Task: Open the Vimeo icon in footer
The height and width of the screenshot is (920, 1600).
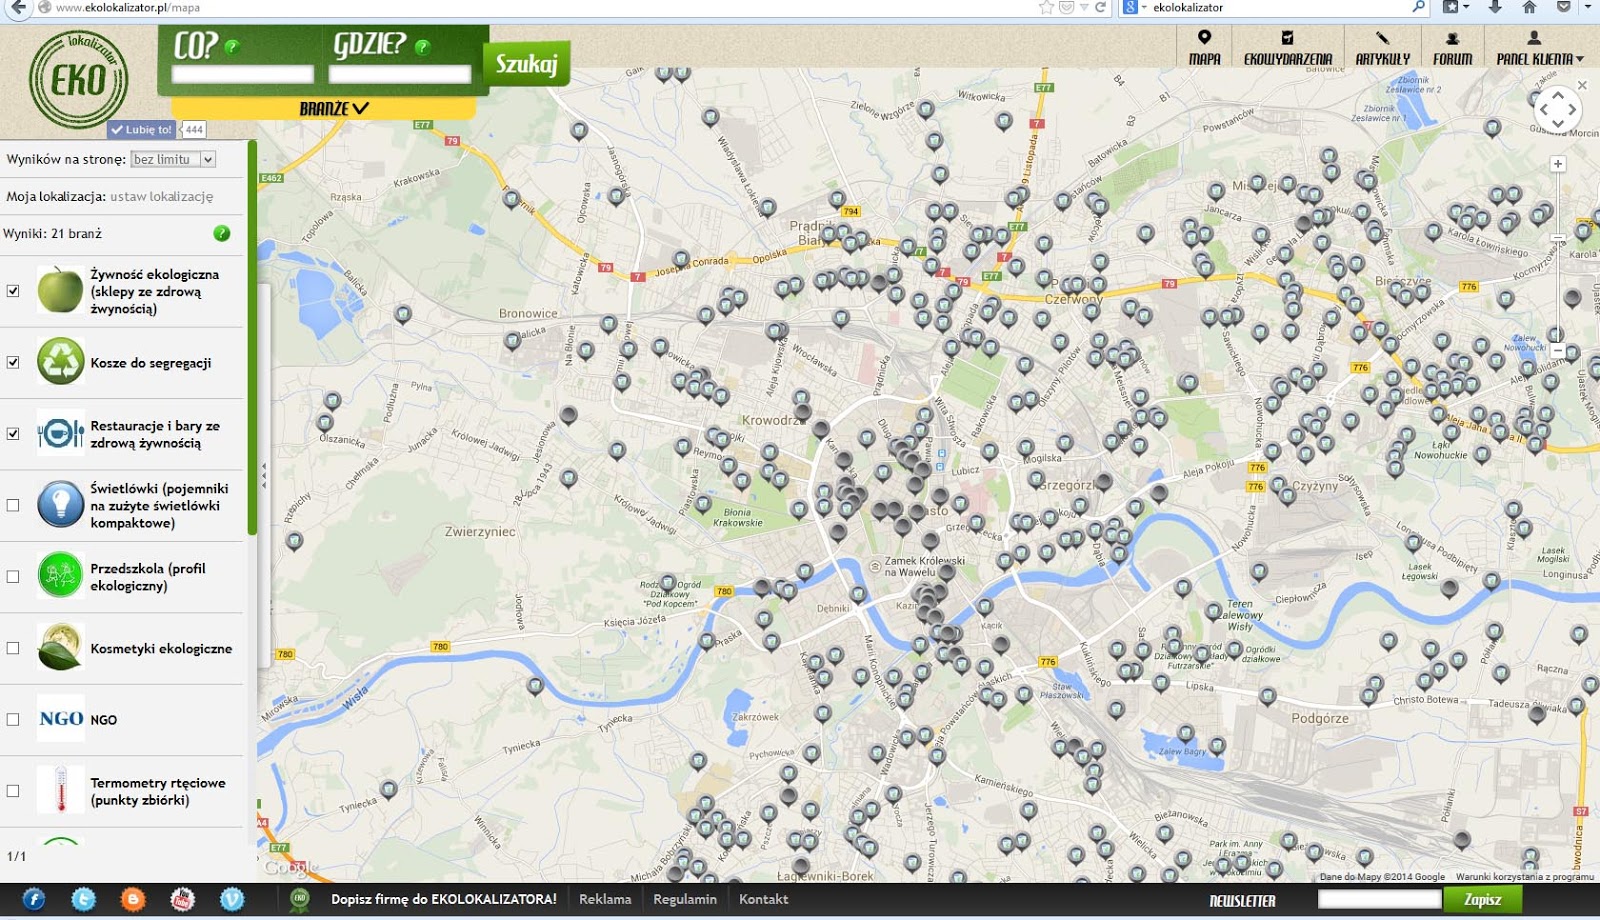Action: (x=232, y=899)
